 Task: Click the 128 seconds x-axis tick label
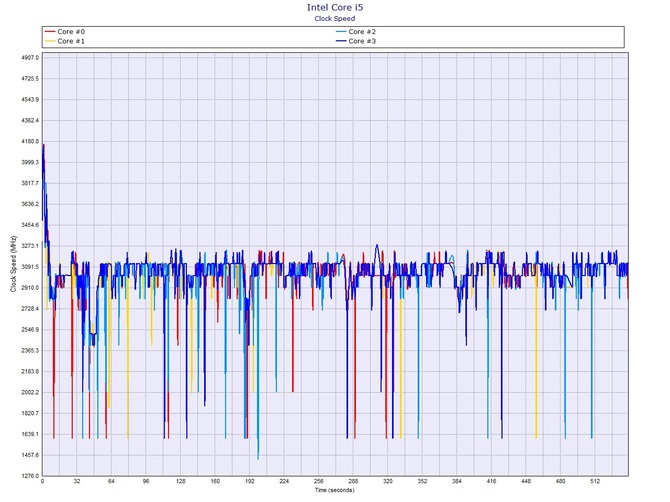(181, 481)
